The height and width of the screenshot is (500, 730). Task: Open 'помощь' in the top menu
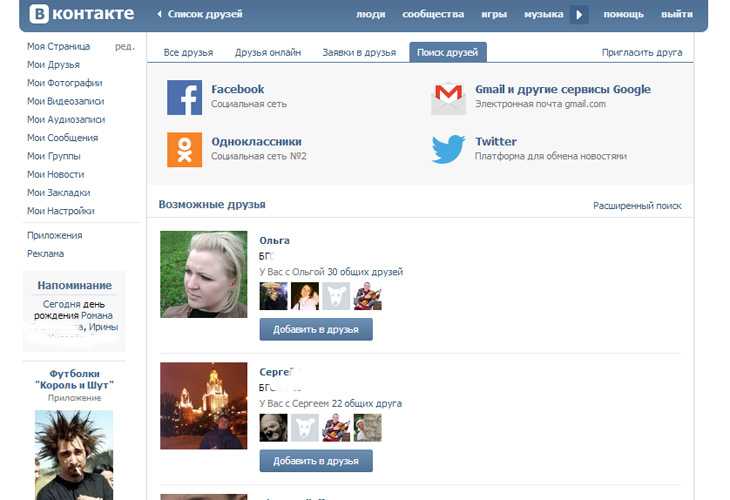[623, 14]
